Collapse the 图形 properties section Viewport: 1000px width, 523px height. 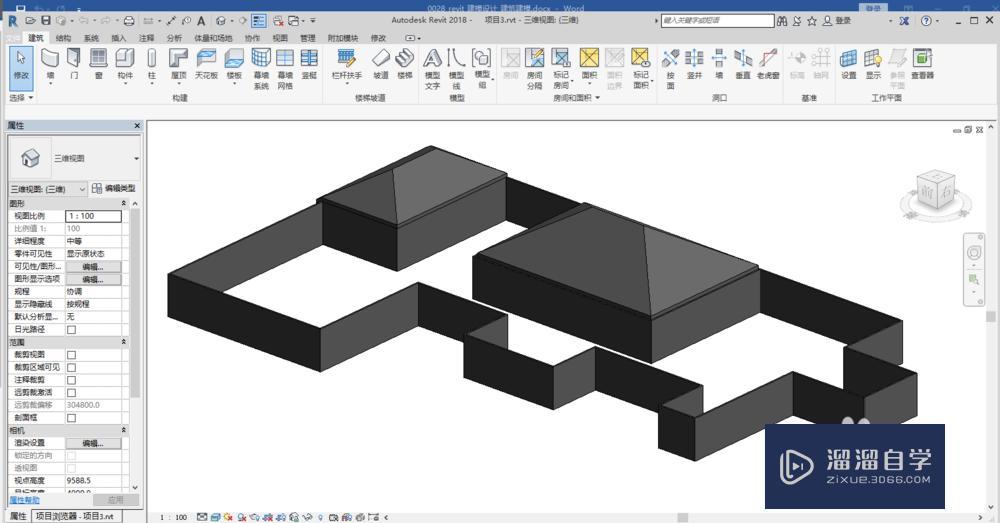click(x=124, y=203)
